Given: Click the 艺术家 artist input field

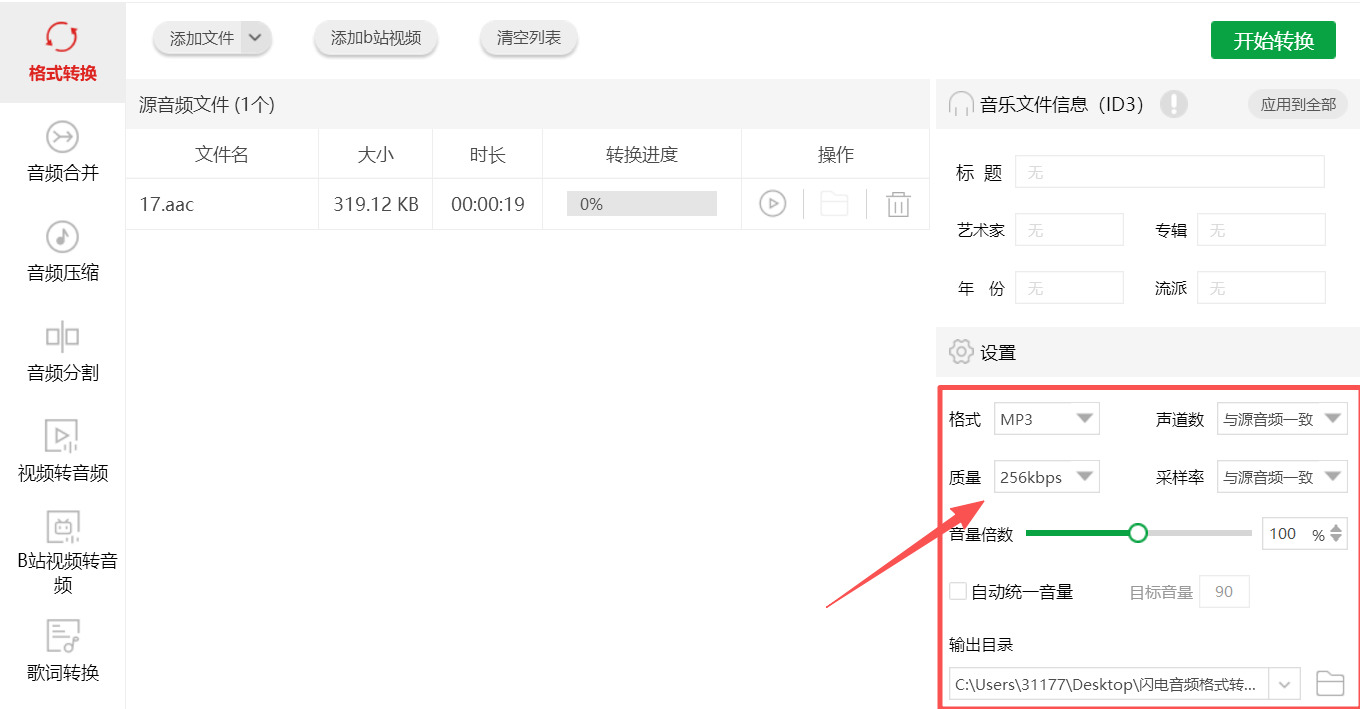Looking at the screenshot, I should [1069, 230].
